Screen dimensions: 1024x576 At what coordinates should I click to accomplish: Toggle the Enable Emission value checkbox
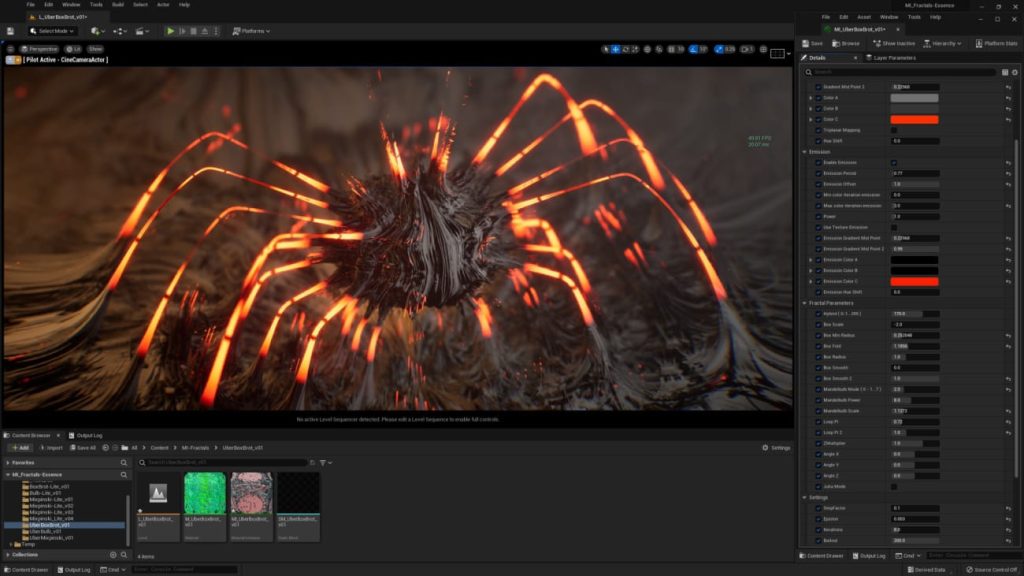(894, 162)
